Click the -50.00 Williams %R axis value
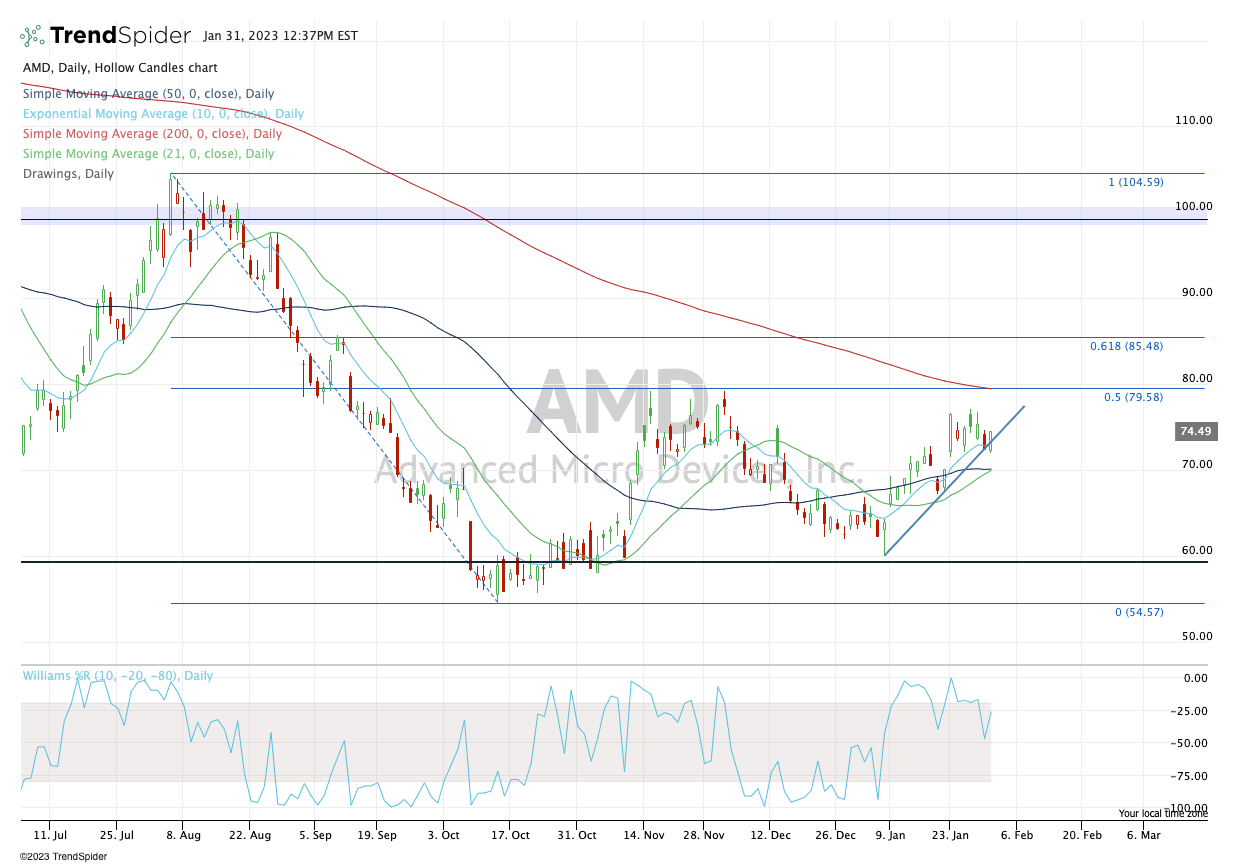1238x866 pixels. click(x=1191, y=743)
